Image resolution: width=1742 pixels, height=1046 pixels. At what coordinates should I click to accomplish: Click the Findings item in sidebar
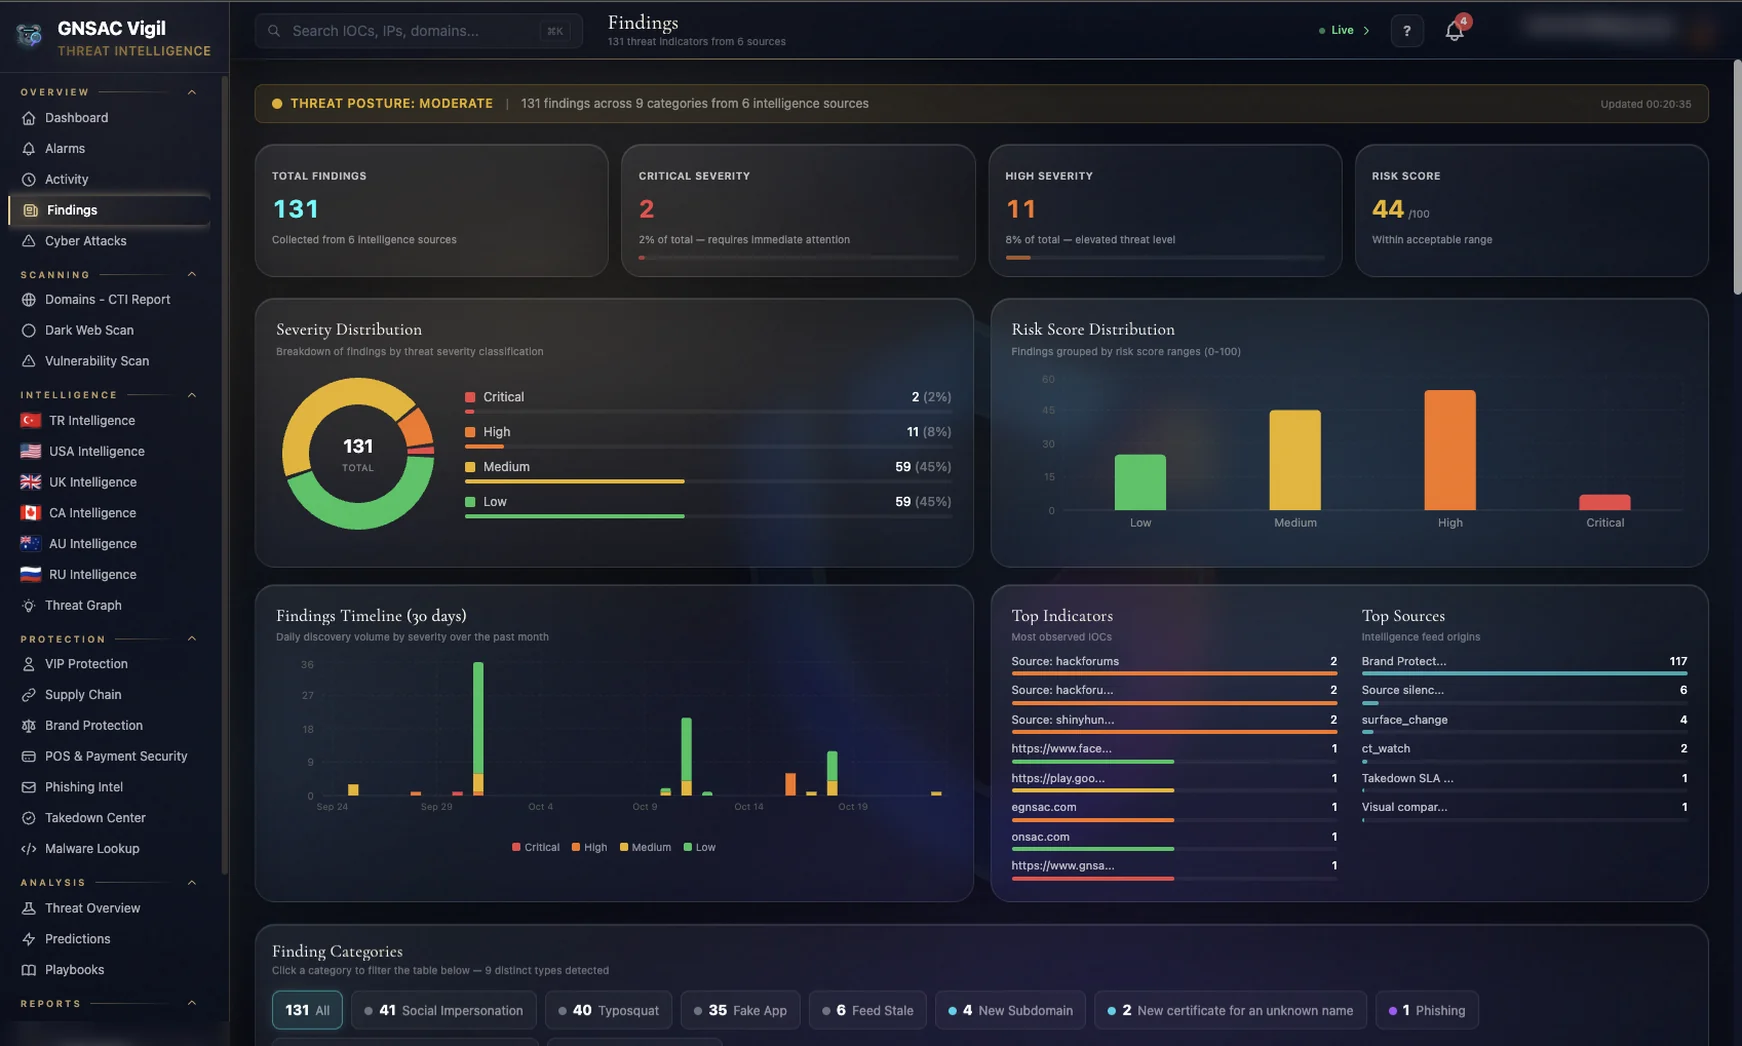(109, 210)
